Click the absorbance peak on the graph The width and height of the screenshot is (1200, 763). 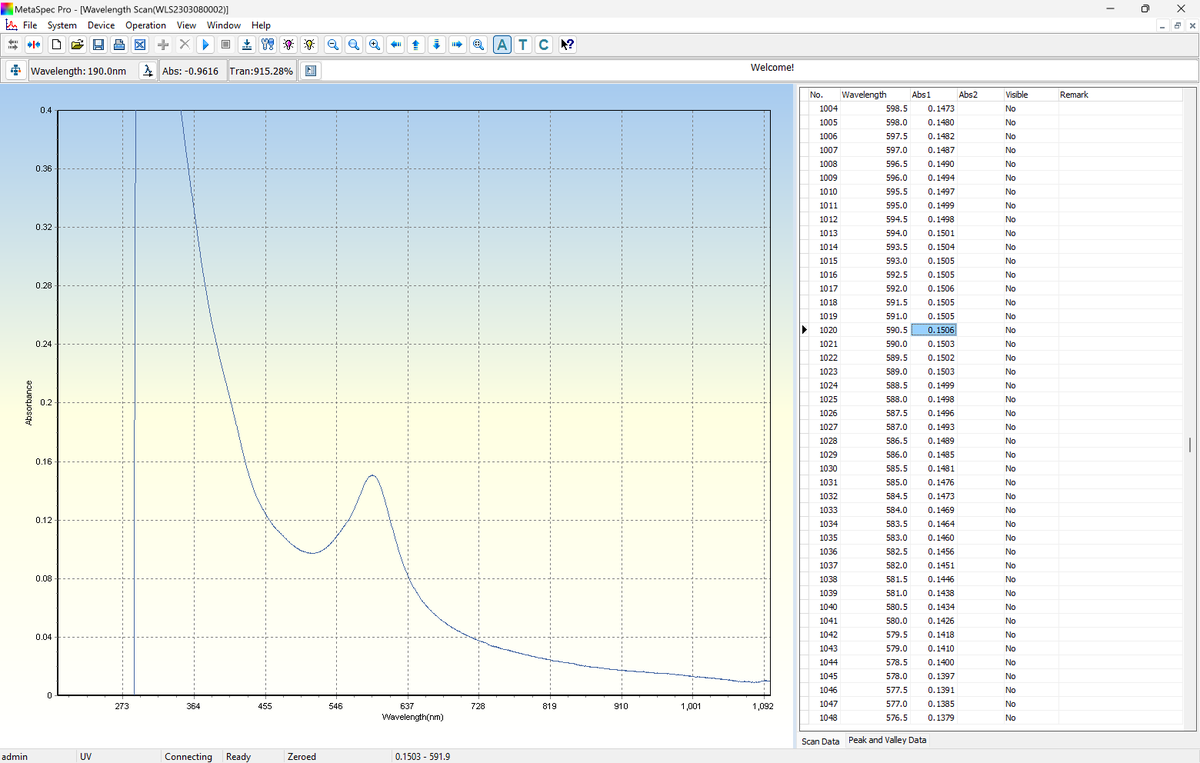click(x=372, y=476)
